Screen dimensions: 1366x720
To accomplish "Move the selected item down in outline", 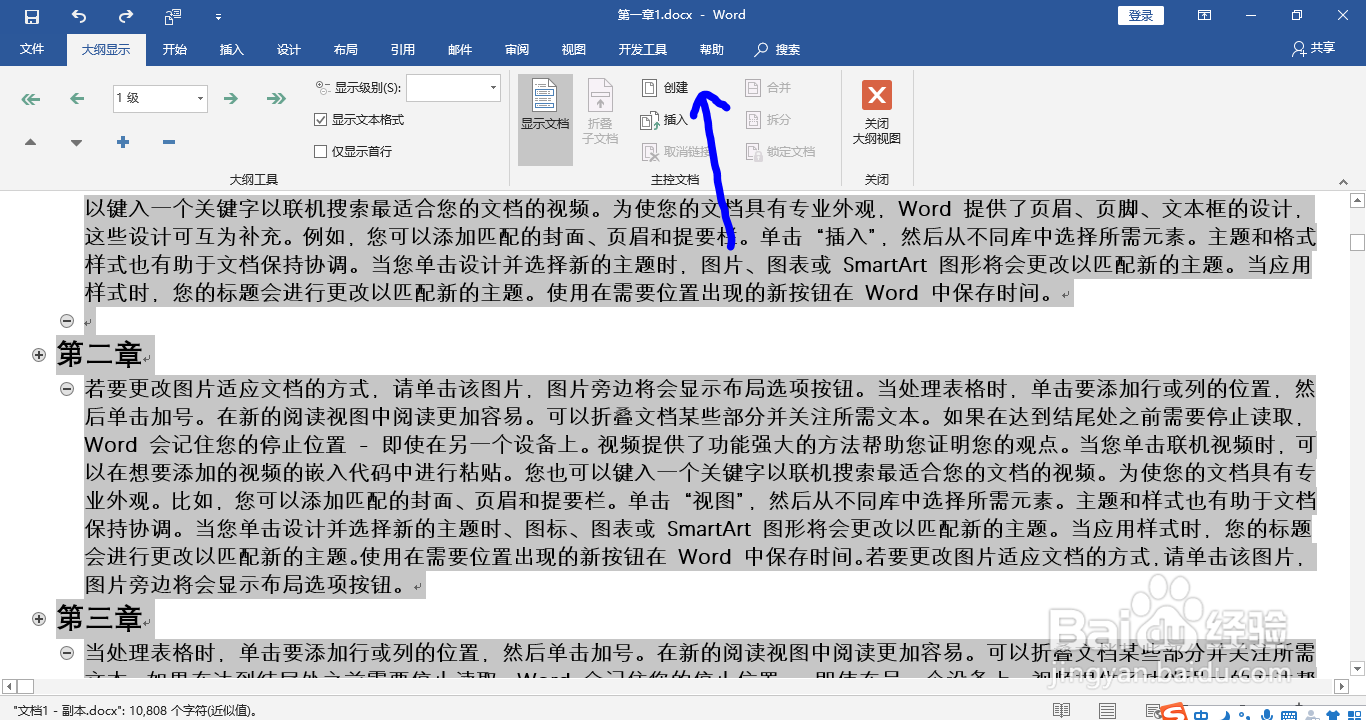I will pyautogui.click(x=77, y=142).
